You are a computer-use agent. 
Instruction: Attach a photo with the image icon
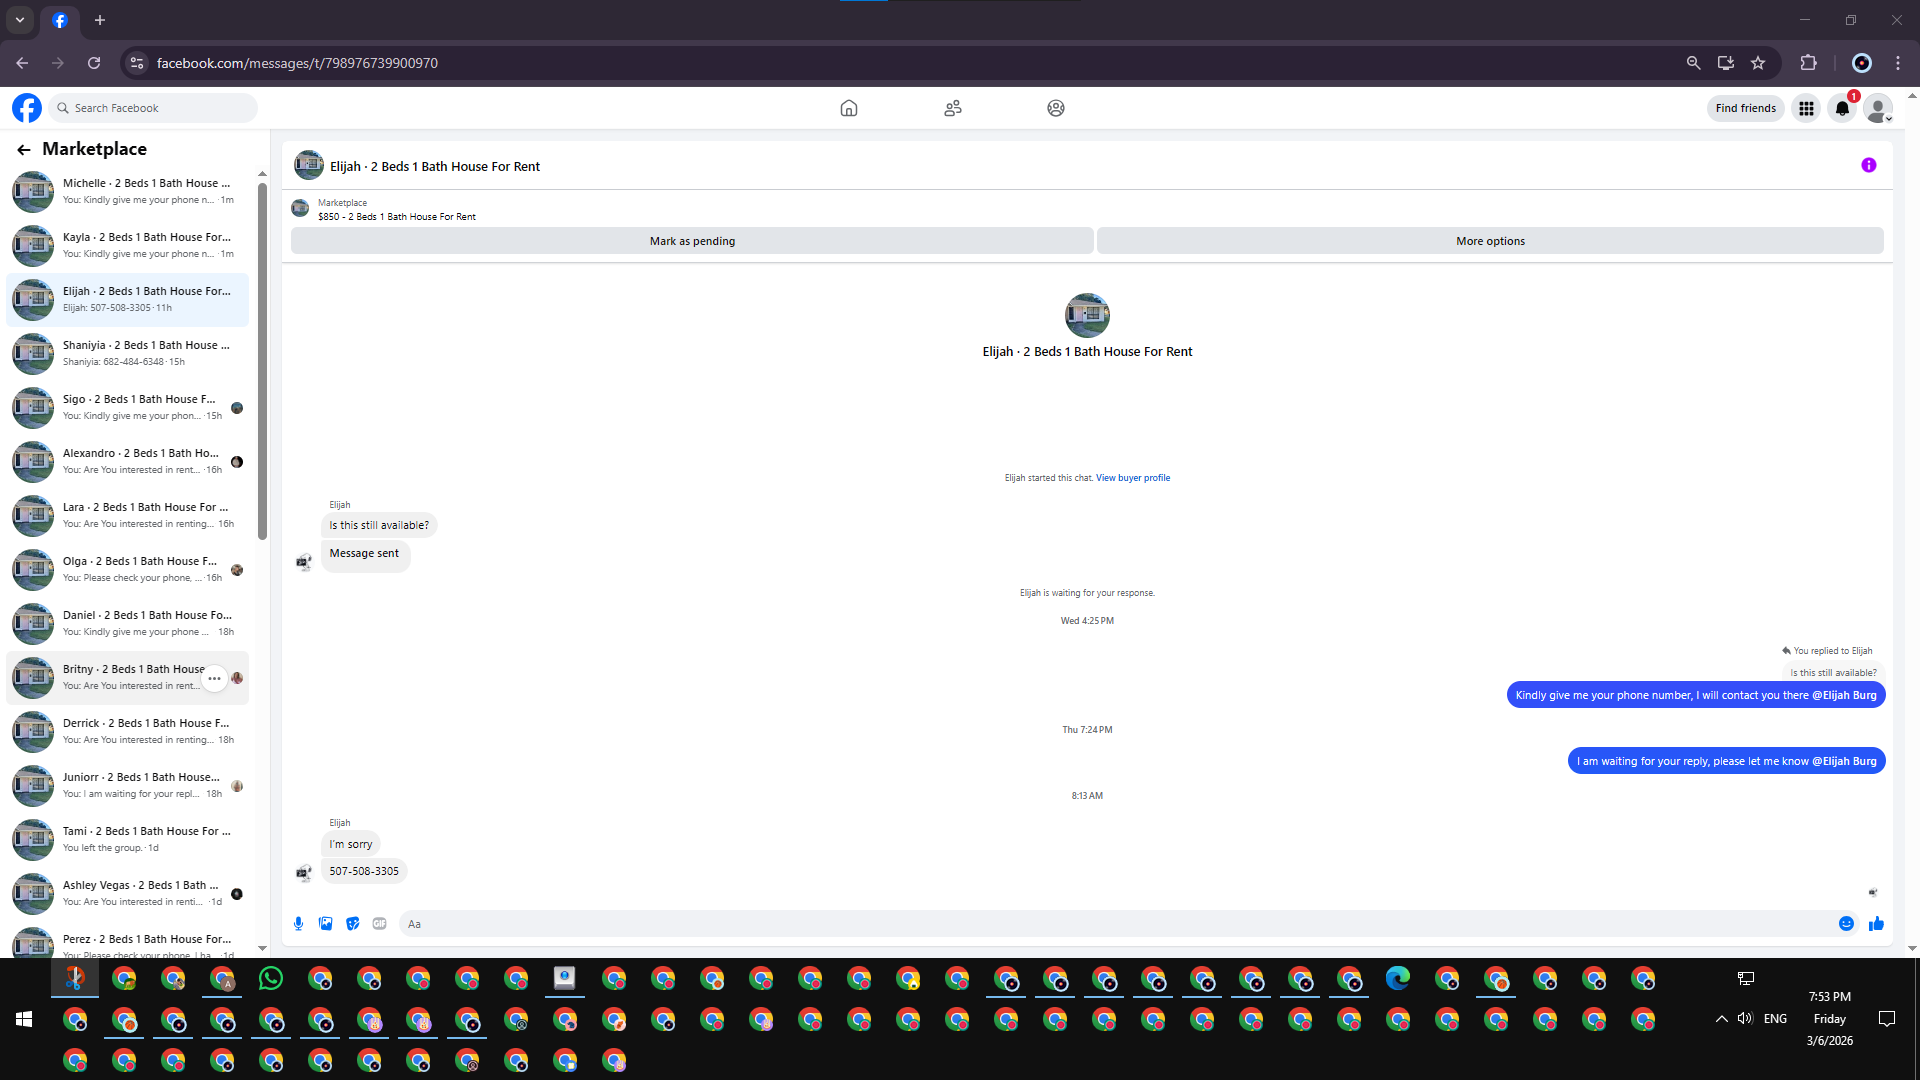tap(325, 924)
